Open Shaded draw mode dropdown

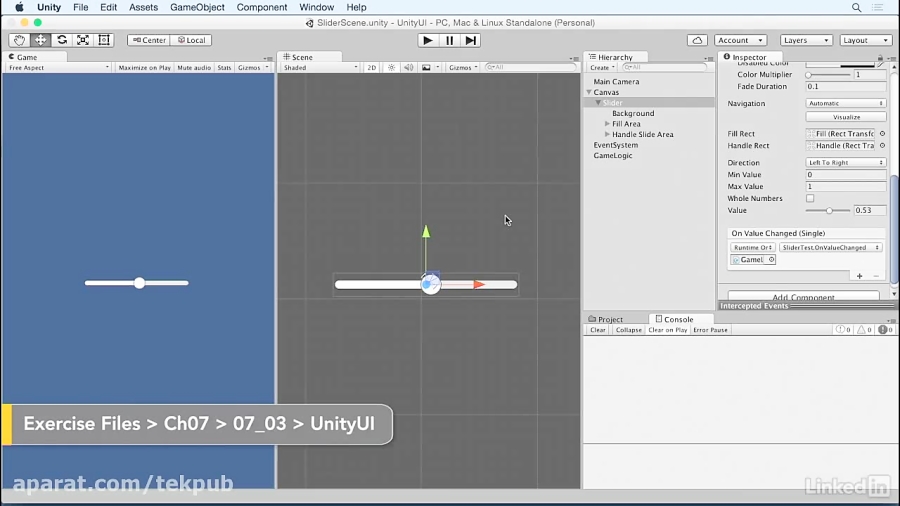(320, 67)
